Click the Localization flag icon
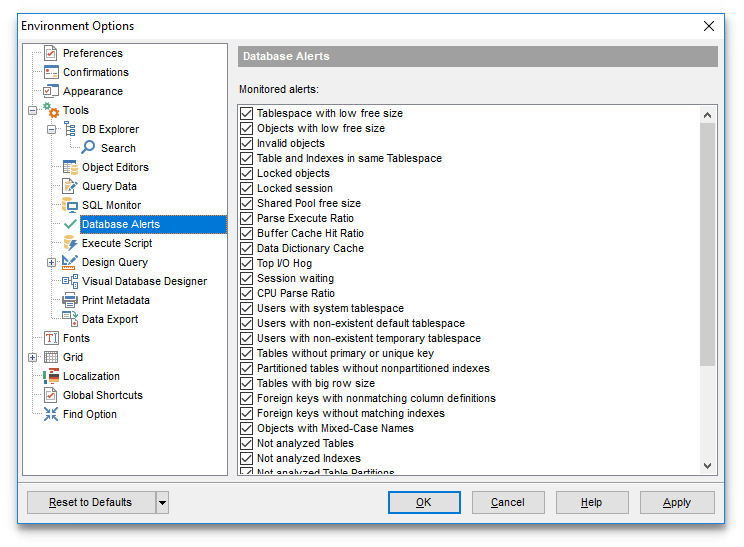Viewport: 744px width, 547px height. pos(51,376)
